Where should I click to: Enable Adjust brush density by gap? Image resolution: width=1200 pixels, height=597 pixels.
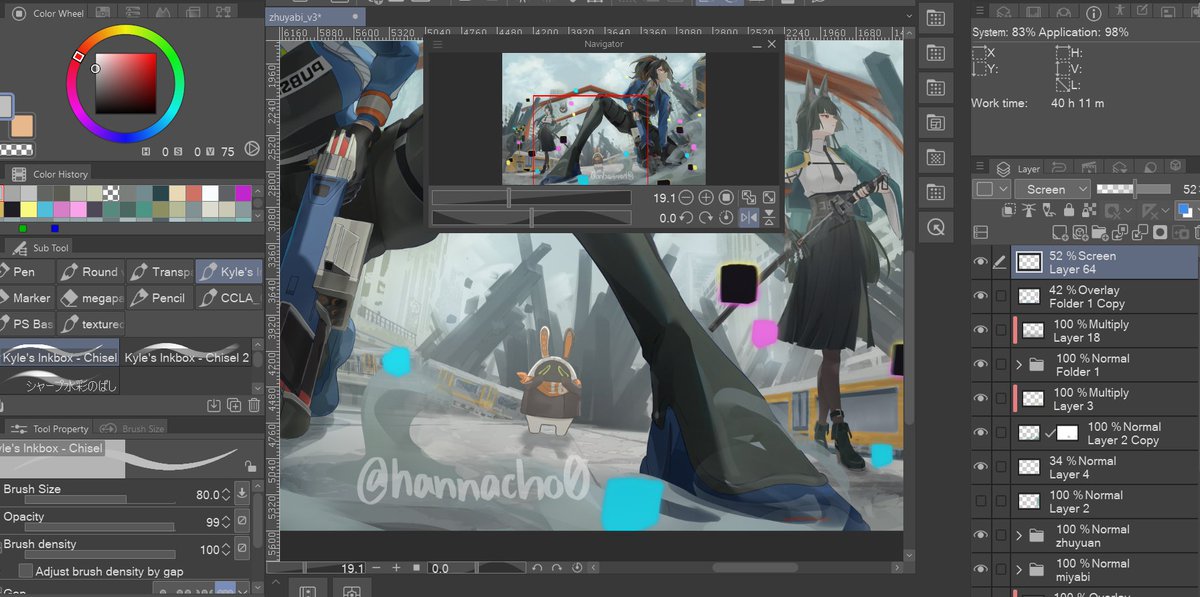click(x=26, y=571)
